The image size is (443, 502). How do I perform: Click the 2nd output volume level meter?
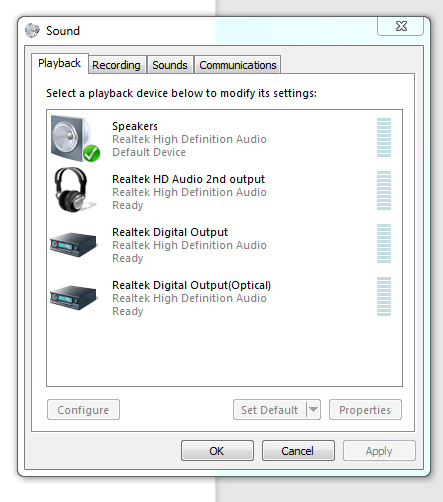pos(384,190)
